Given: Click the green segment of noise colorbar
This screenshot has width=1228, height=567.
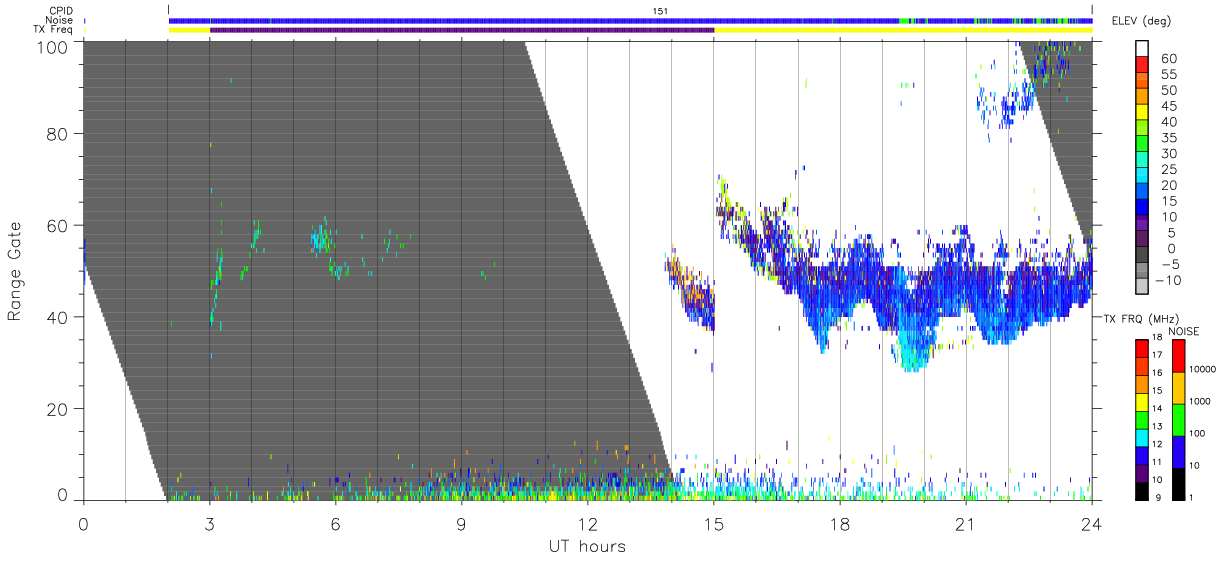Looking at the screenshot, I should 1177,418.
